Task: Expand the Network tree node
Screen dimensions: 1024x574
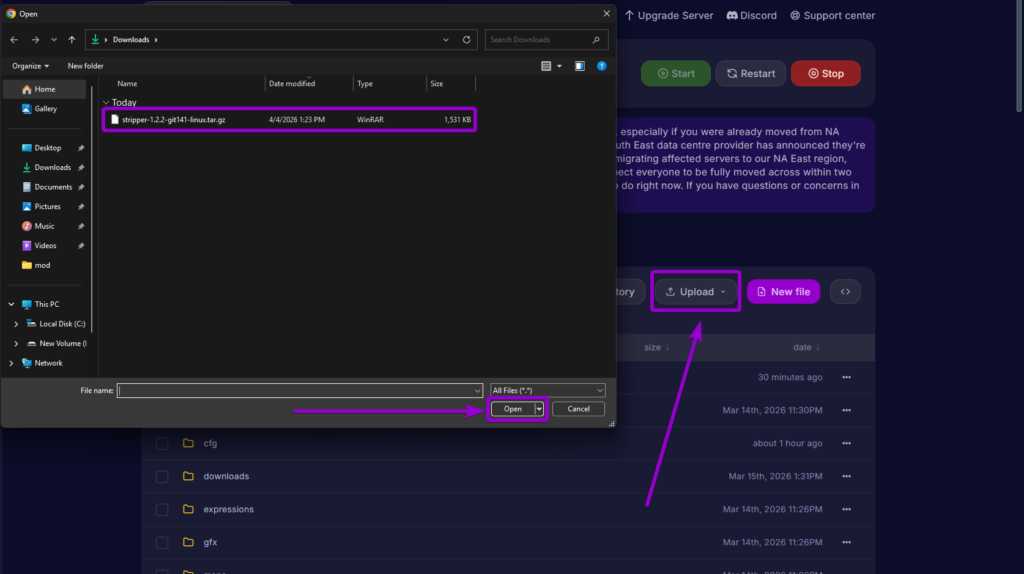Action: click(x=11, y=363)
